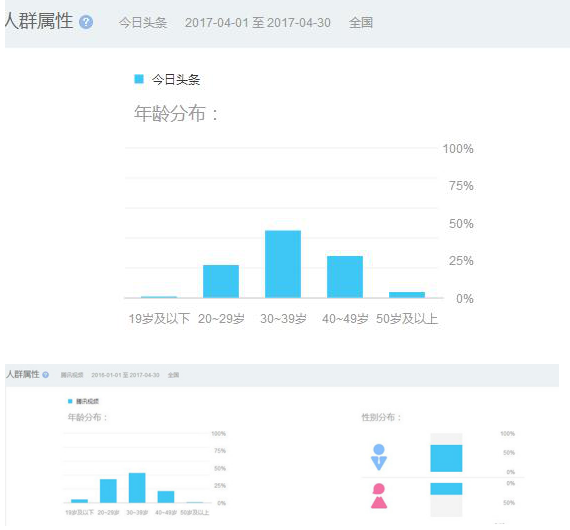The height and width of the screenshot is (530, 570).
Task: Click the 19岁及以下 axis label in top chart
Action: pos(159,319)
